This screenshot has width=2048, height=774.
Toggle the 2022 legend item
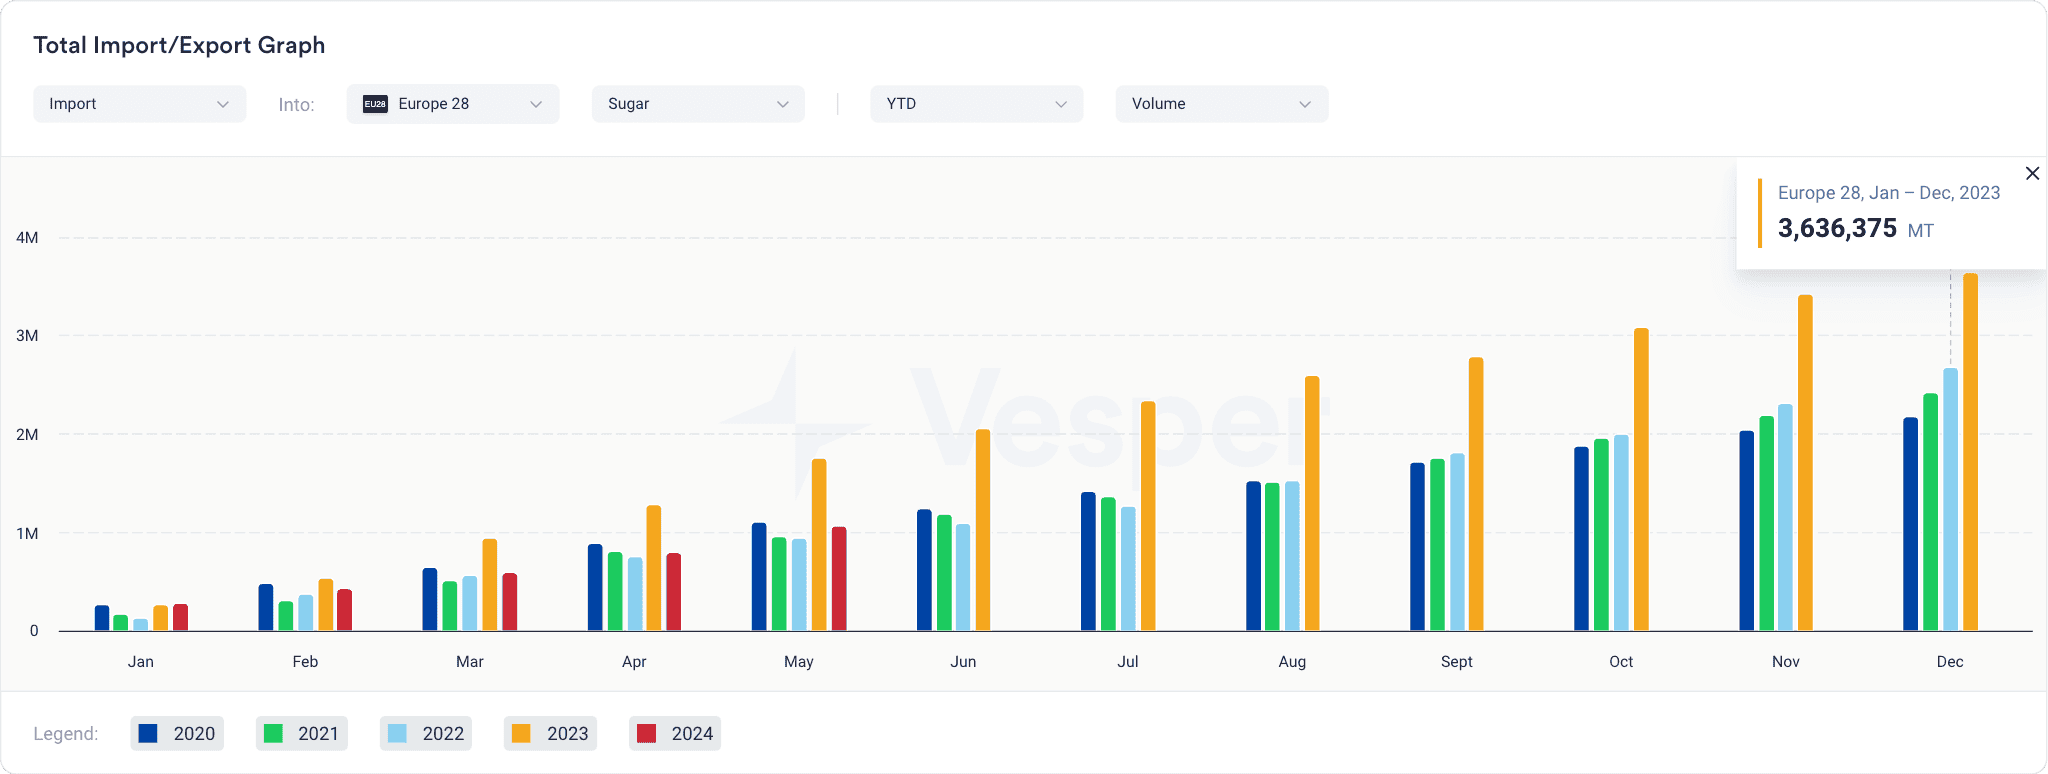pyautogui.click(x=425, y=733)
